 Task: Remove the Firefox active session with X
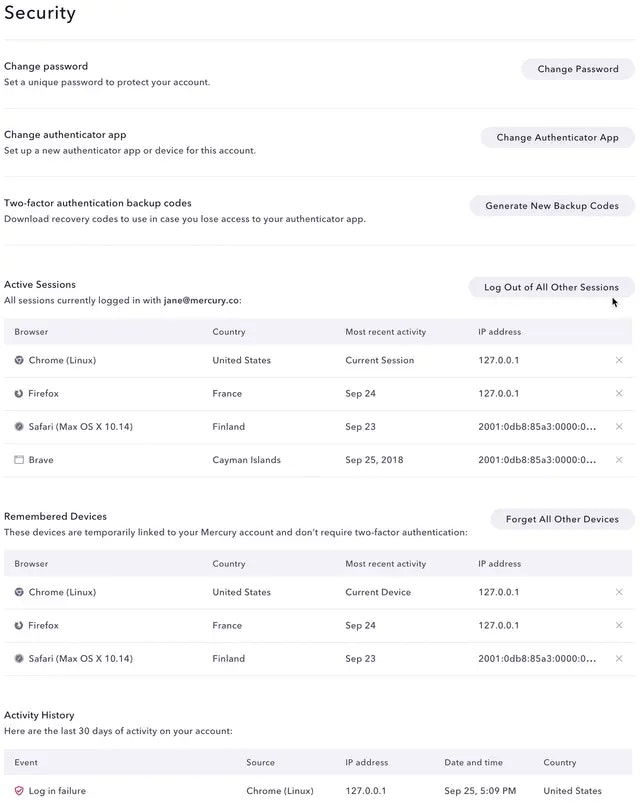[x=619, y=394]
